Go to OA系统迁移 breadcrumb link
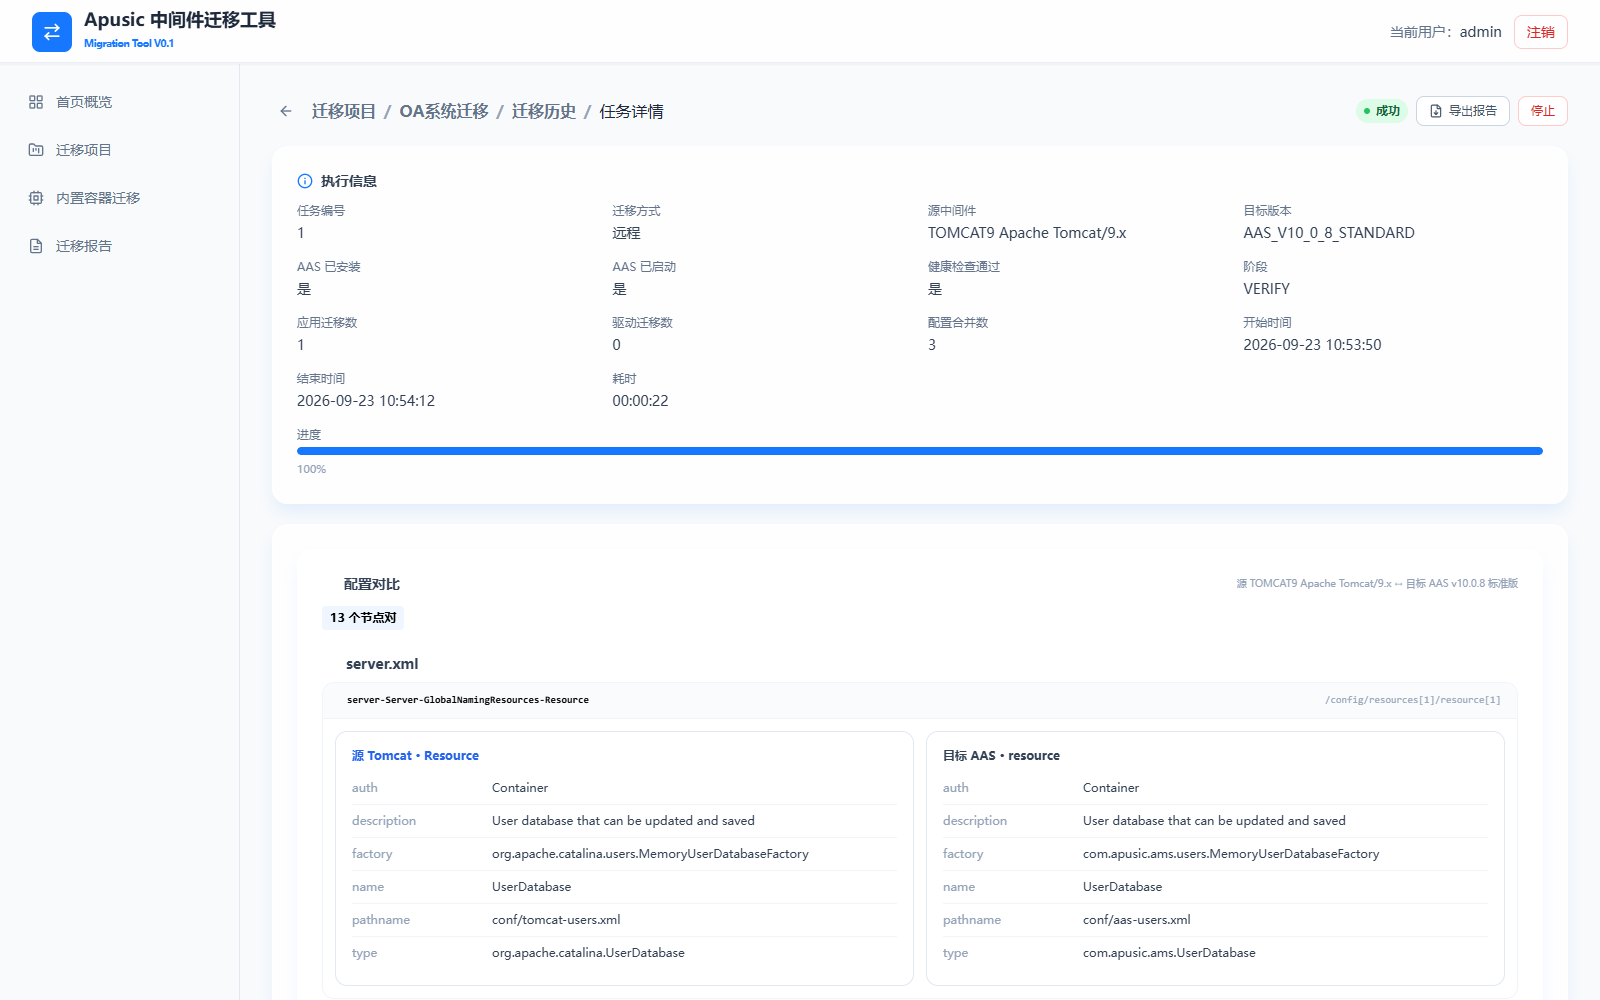The width and height of the screenshot is (1600, 1000). 444,111
